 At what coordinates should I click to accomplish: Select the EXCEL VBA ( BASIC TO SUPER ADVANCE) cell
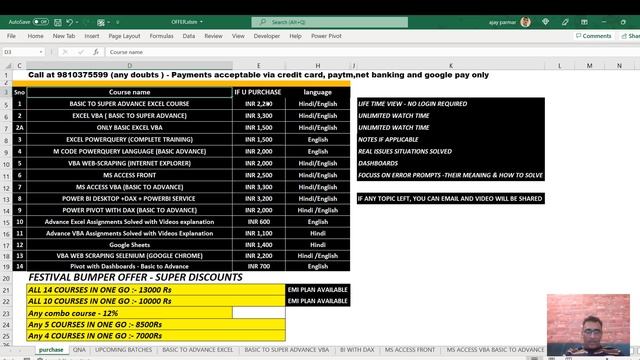pyautogui.click(x=129, y=116)
